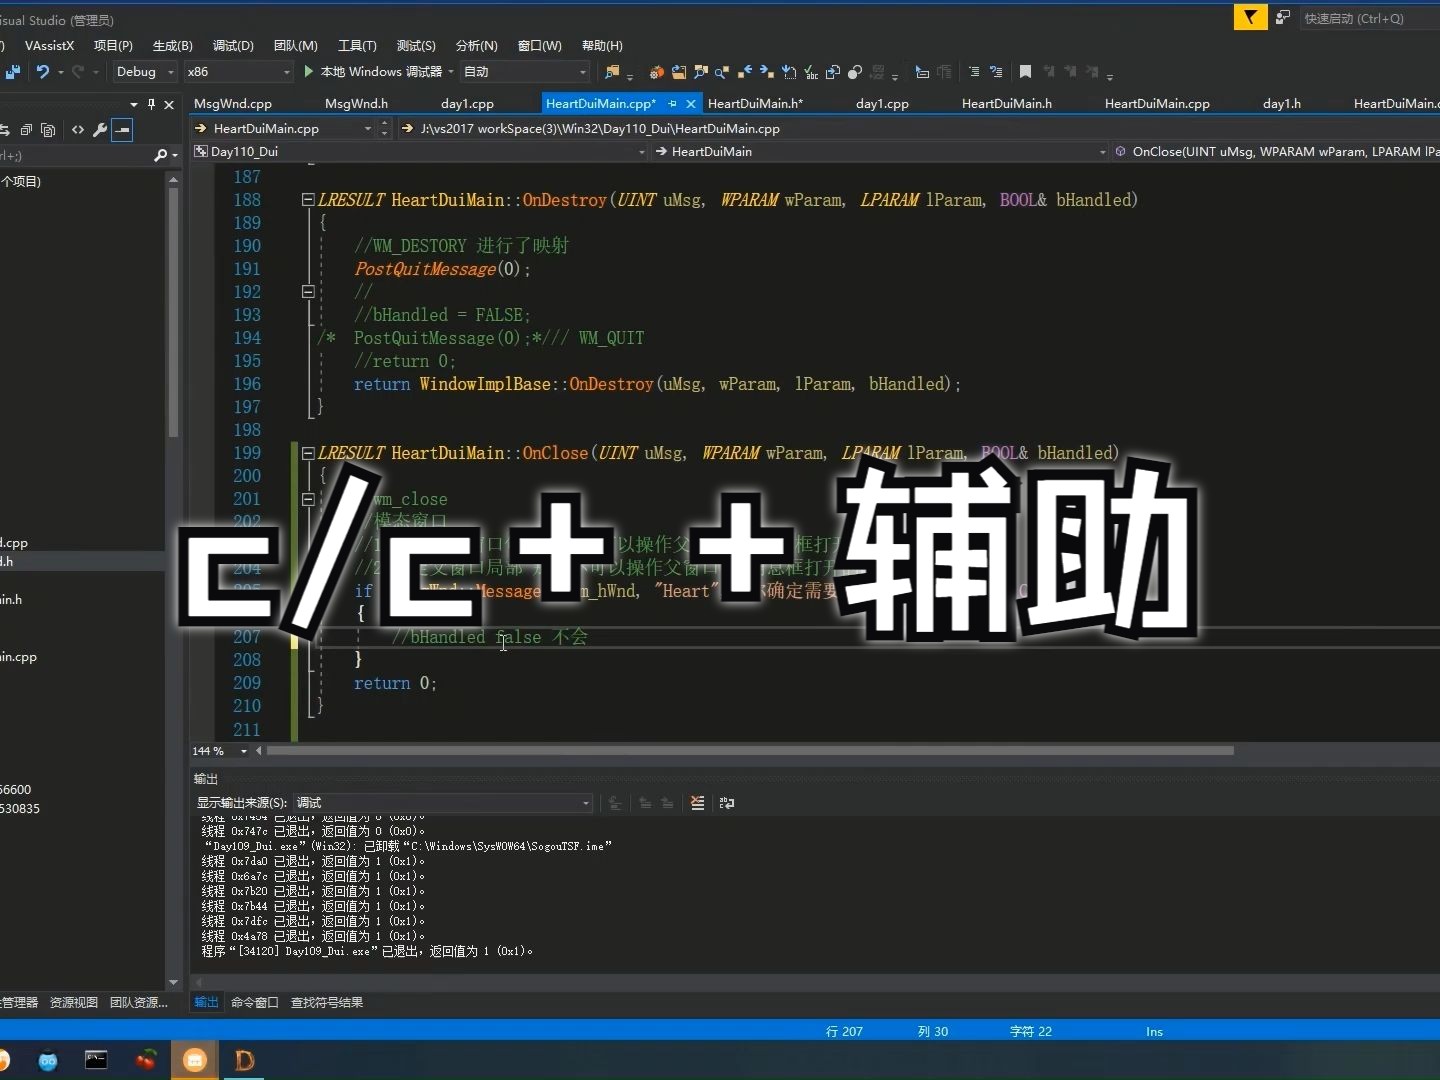Open the Day110_Dui project scope dropdown
1440x1080 pixels.
(420, 152)
